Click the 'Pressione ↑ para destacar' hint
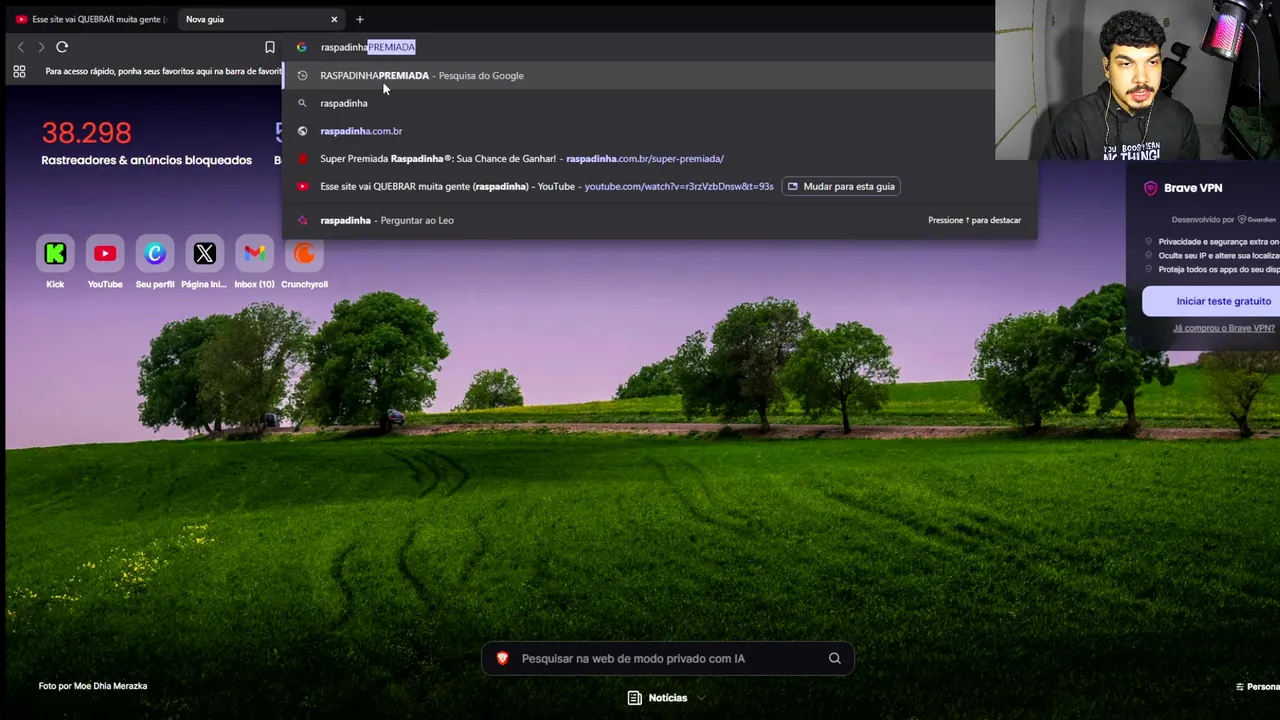The width and height of the screenshot is (1280, 720). 974,220
